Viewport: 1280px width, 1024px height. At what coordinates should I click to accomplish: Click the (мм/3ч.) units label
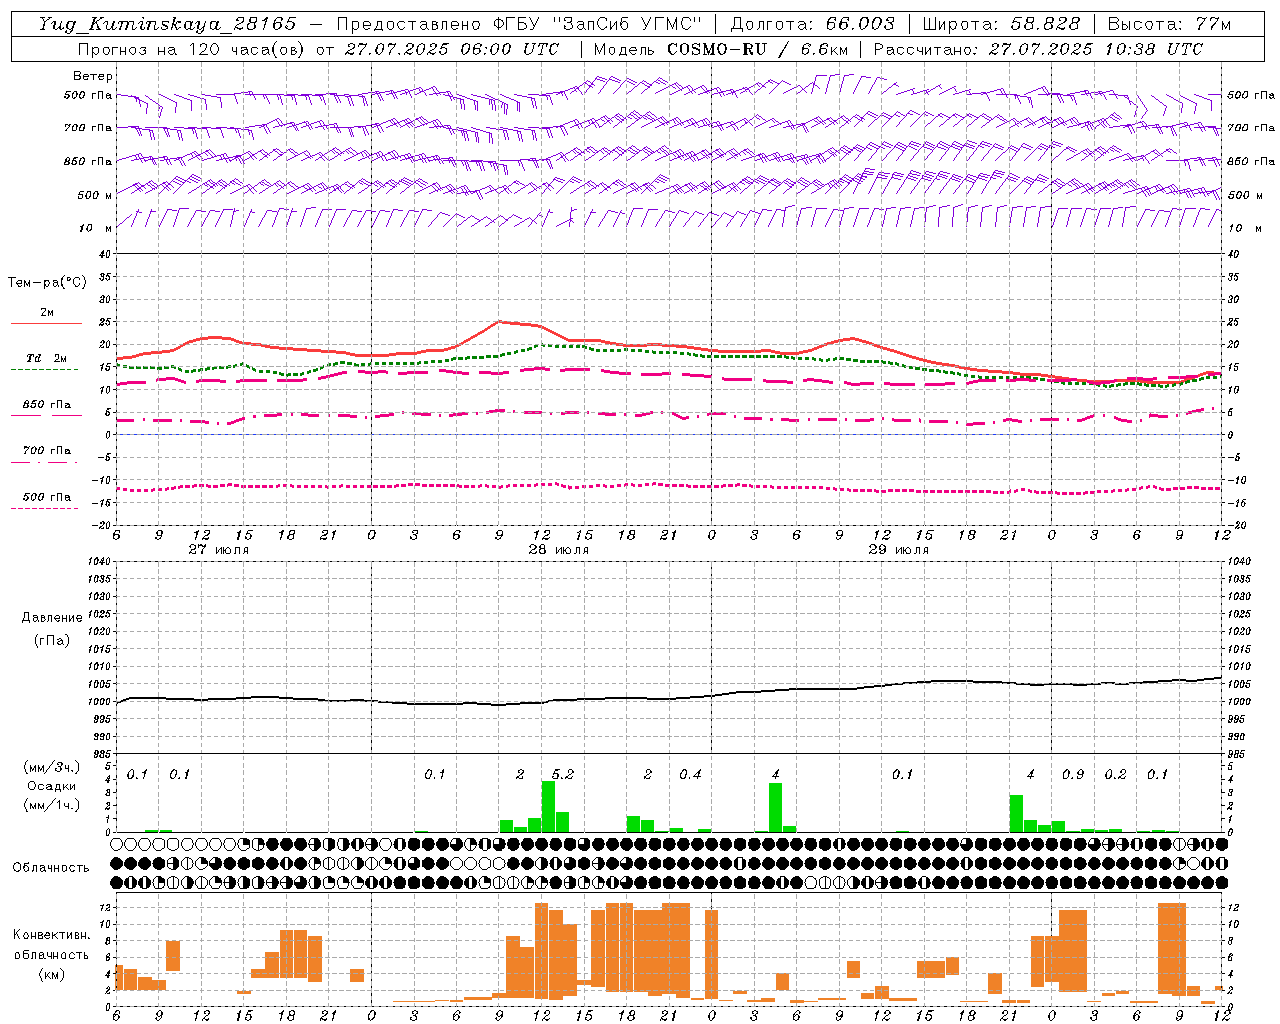coord(51,767)
